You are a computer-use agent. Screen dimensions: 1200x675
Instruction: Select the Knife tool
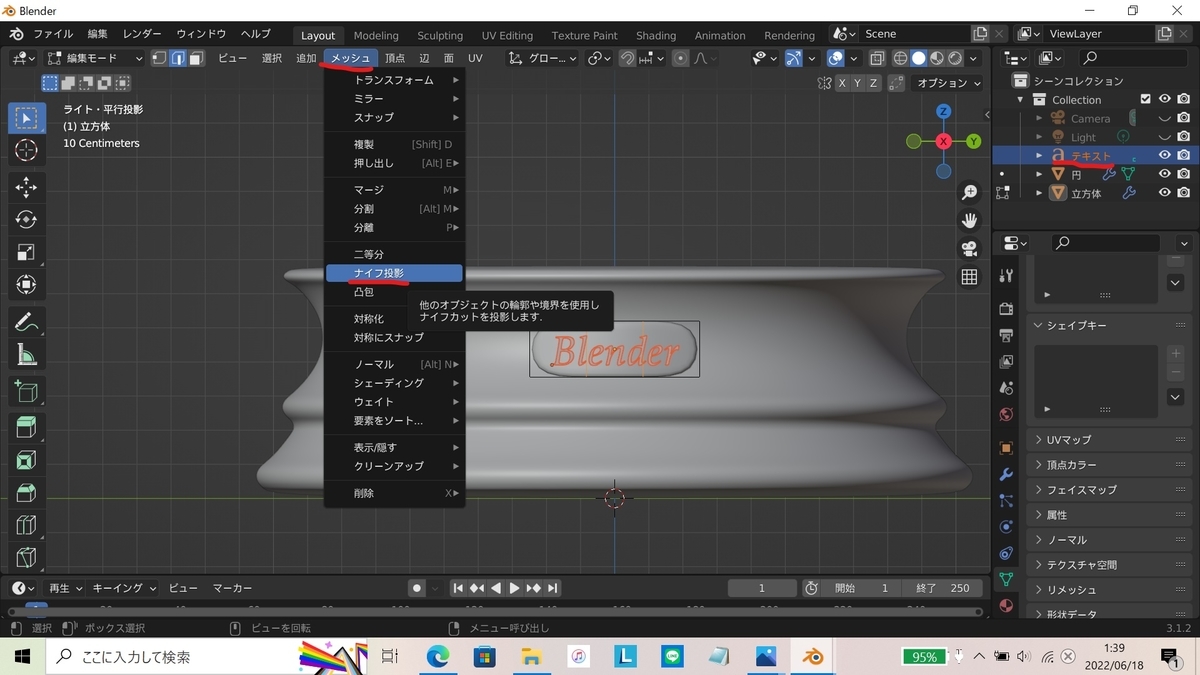(x=27, y=557)
